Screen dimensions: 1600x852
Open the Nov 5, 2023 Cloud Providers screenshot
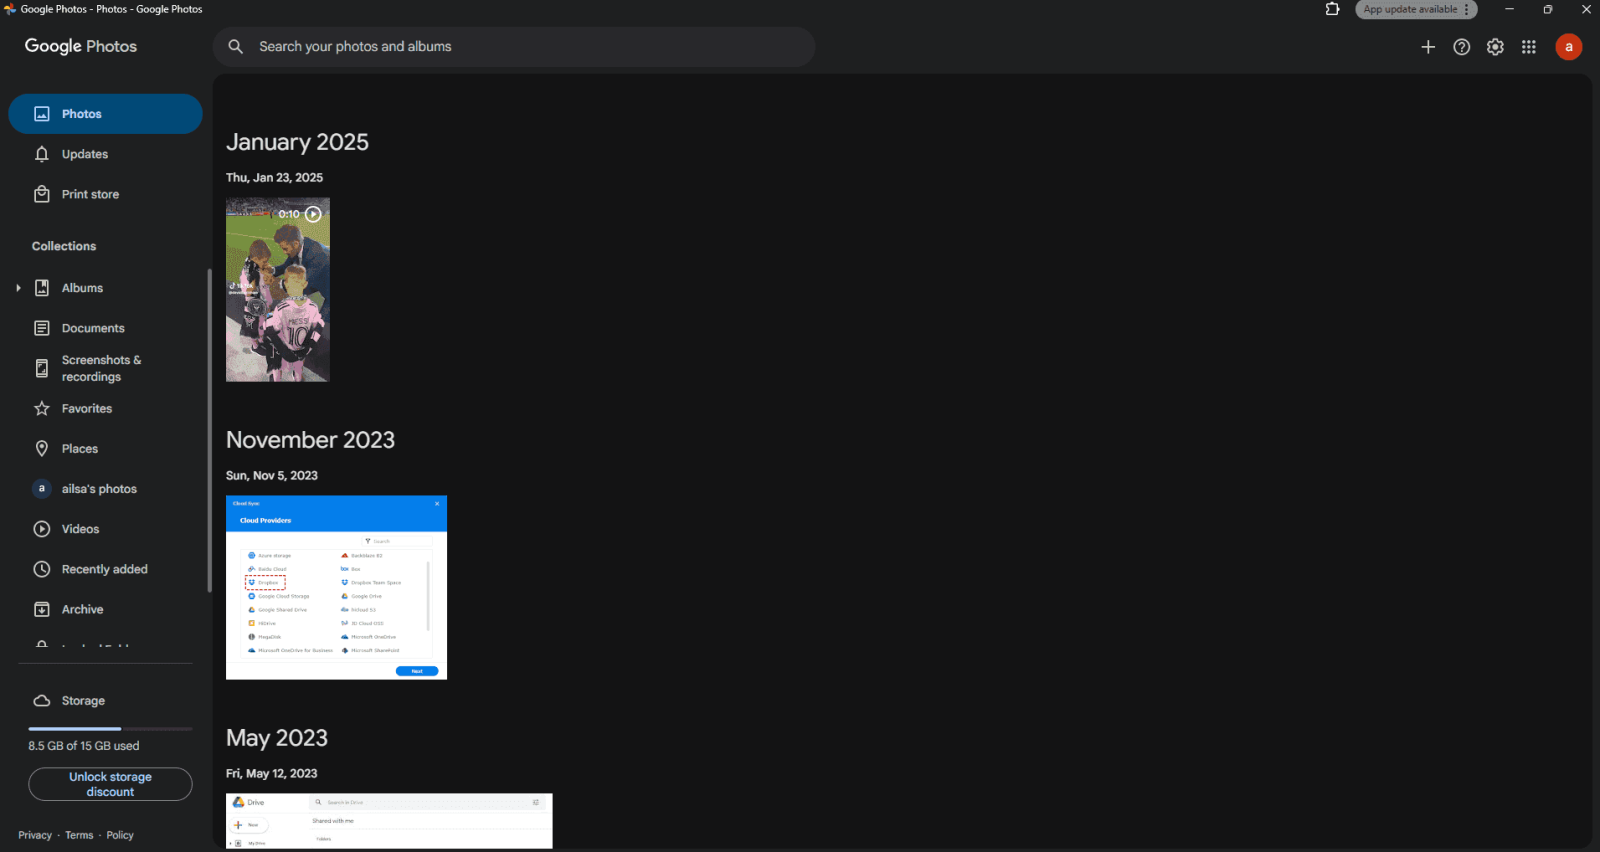click(x=336, y=588)
